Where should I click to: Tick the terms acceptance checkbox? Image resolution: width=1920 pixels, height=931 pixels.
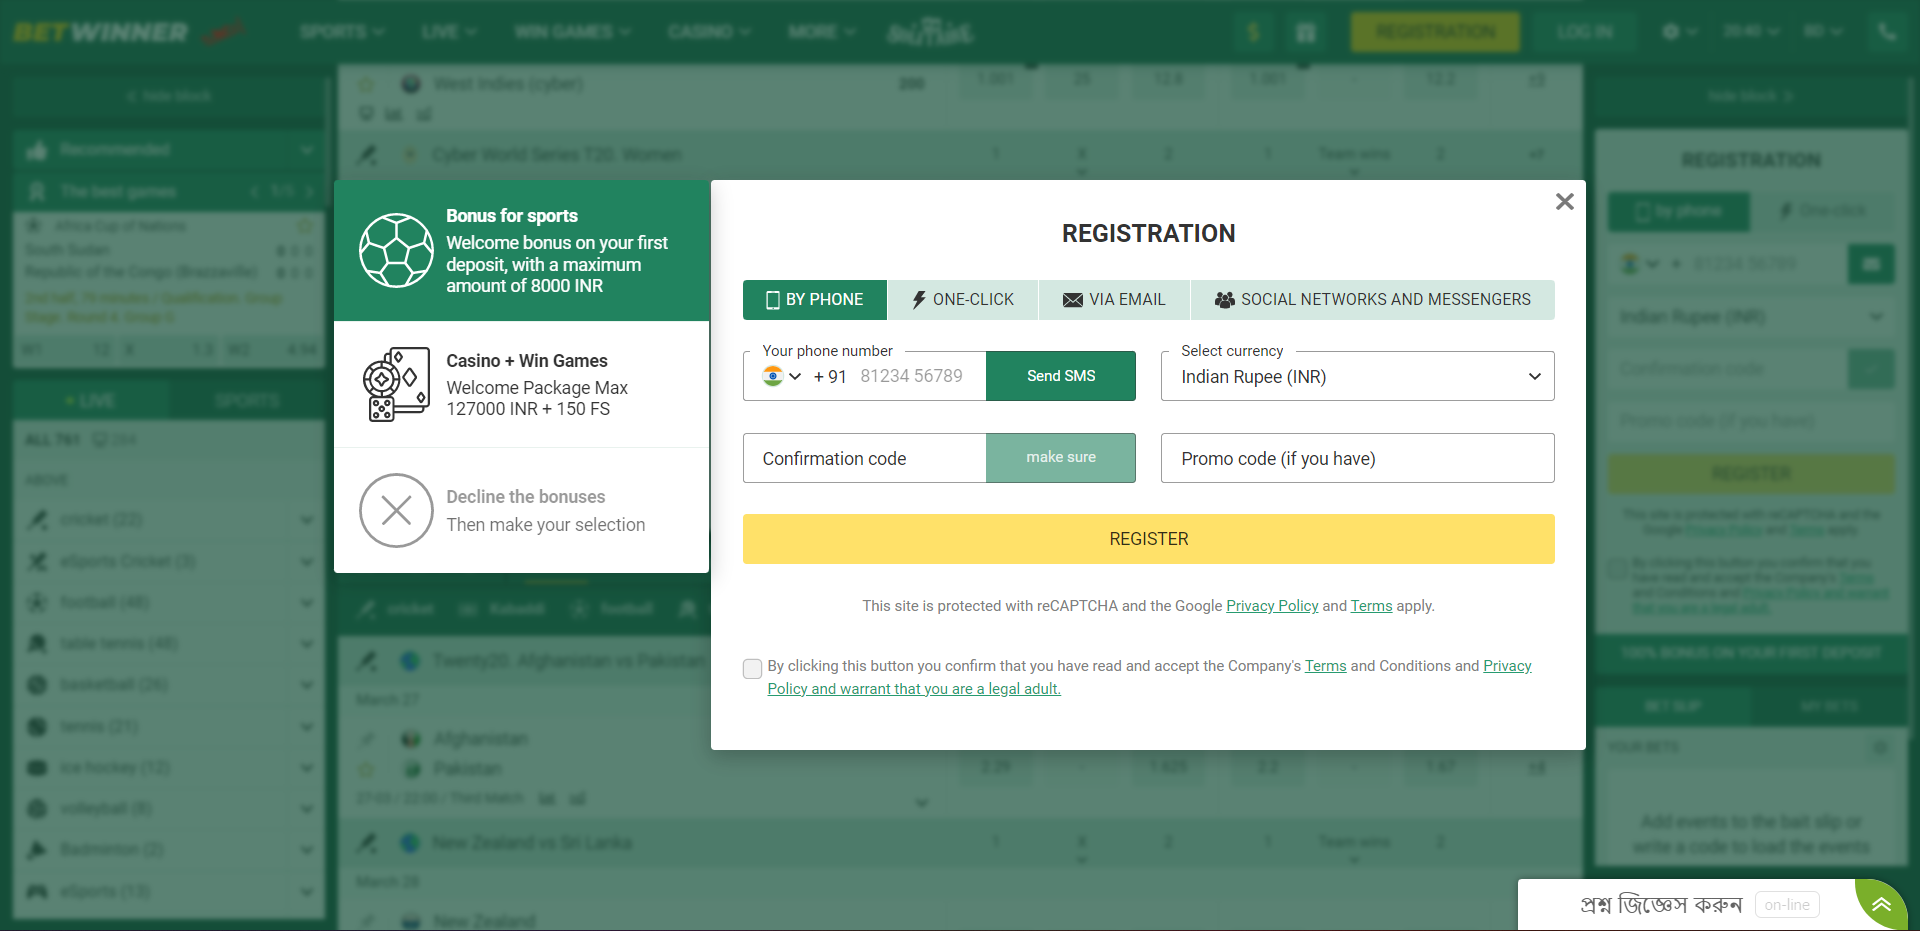tap(753, 669)
